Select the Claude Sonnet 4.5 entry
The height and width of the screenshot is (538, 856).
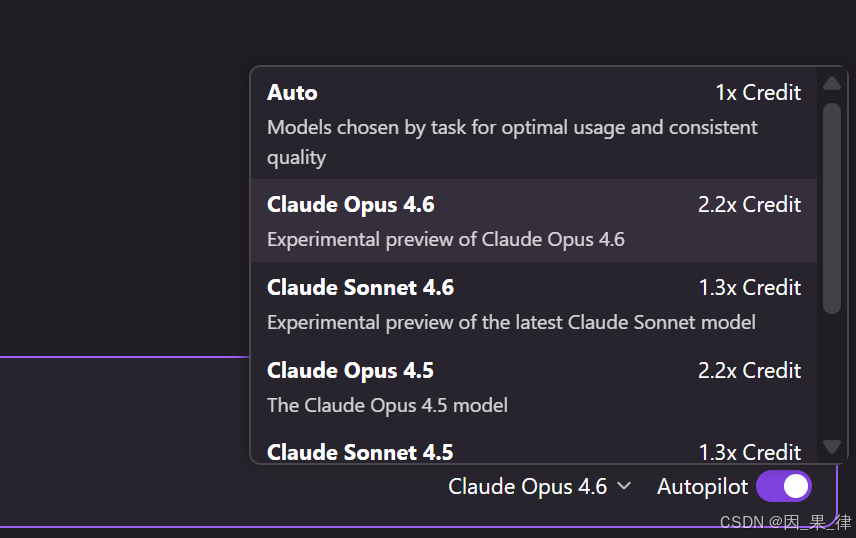click(x=360, y=451)
